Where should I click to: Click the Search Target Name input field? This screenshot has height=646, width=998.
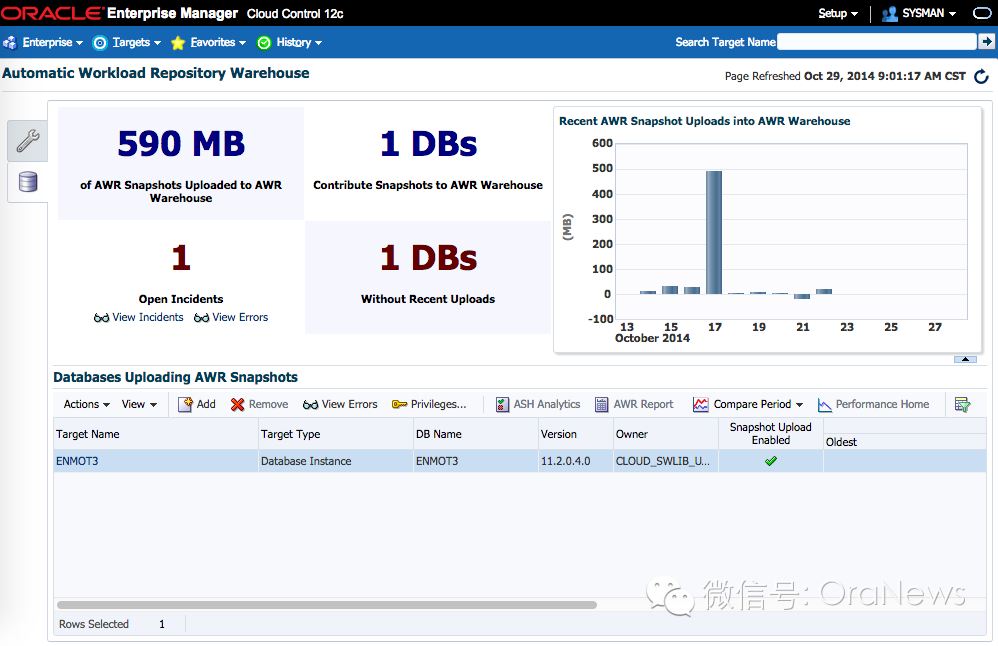876,42
